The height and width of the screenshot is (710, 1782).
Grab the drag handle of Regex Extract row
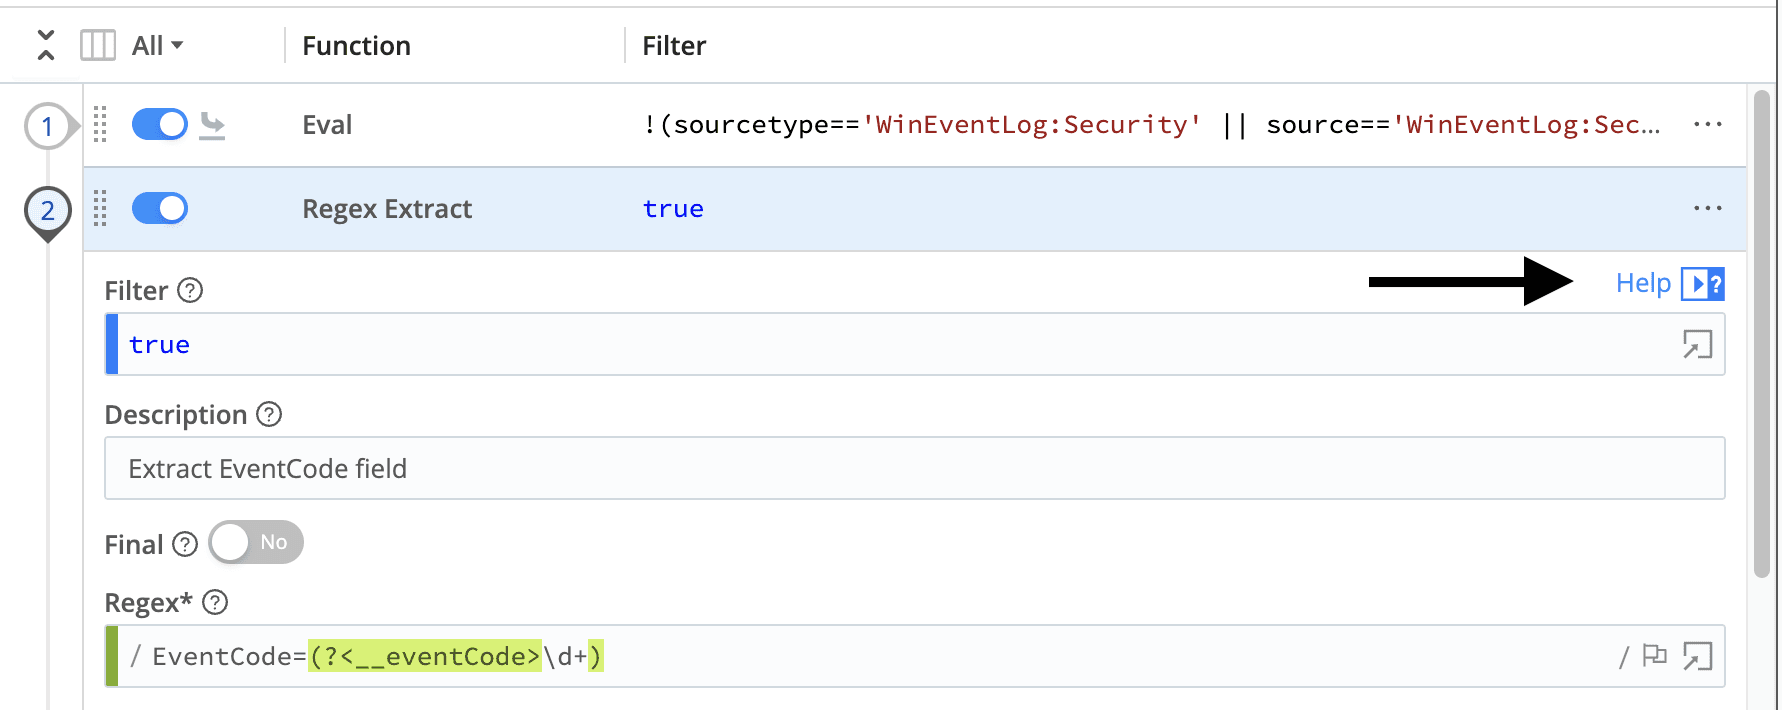click(x=100, y=209)
